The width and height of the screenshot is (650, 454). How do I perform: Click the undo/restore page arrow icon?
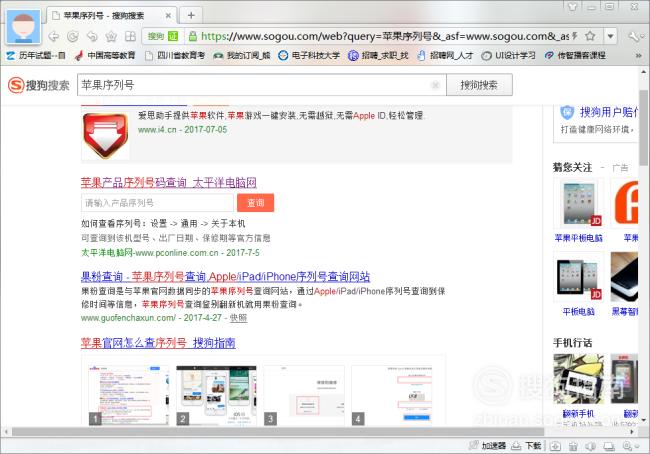pos(92,36)
